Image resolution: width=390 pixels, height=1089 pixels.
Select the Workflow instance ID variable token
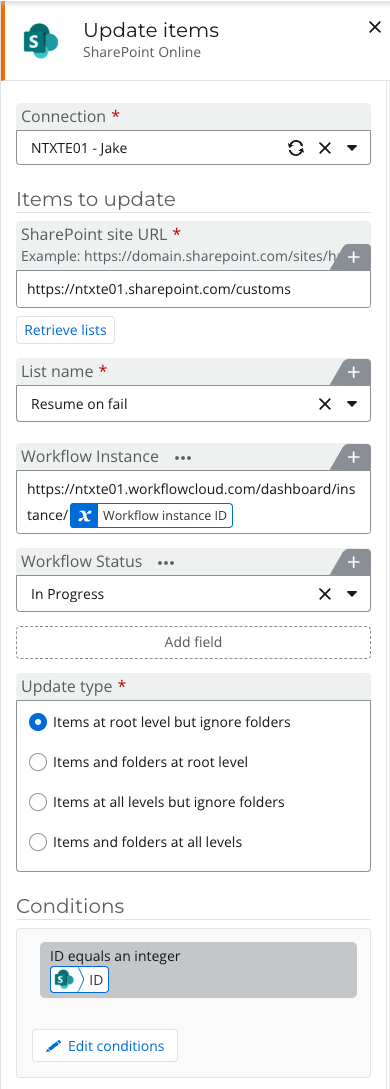(151, 516)
